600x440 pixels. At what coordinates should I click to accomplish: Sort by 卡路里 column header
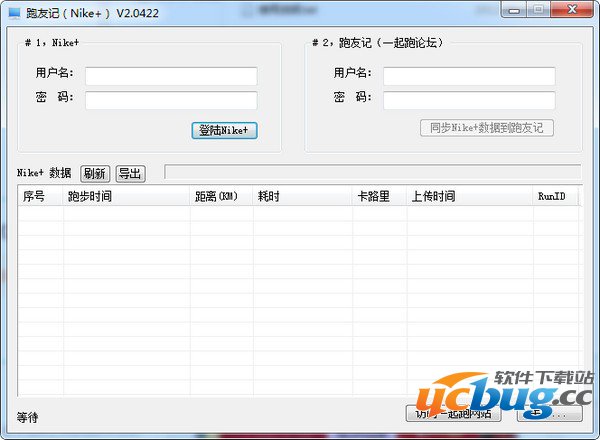point(379,196)
